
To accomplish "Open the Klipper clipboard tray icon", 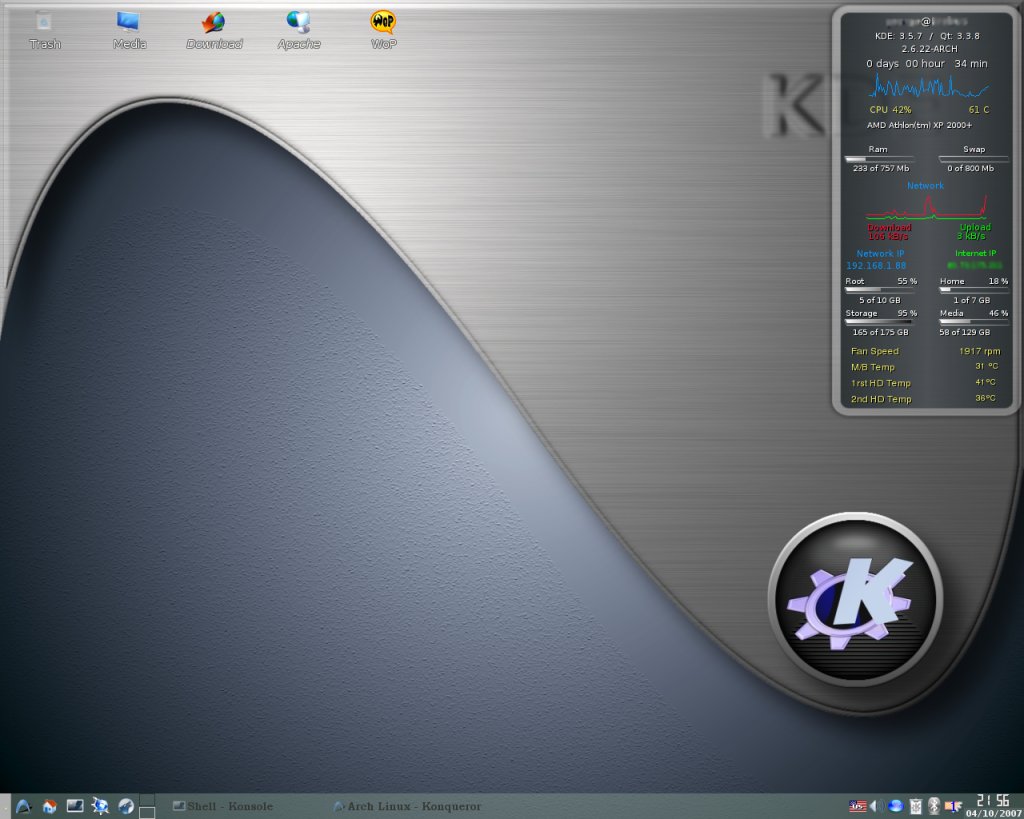I will click(916, 807).
